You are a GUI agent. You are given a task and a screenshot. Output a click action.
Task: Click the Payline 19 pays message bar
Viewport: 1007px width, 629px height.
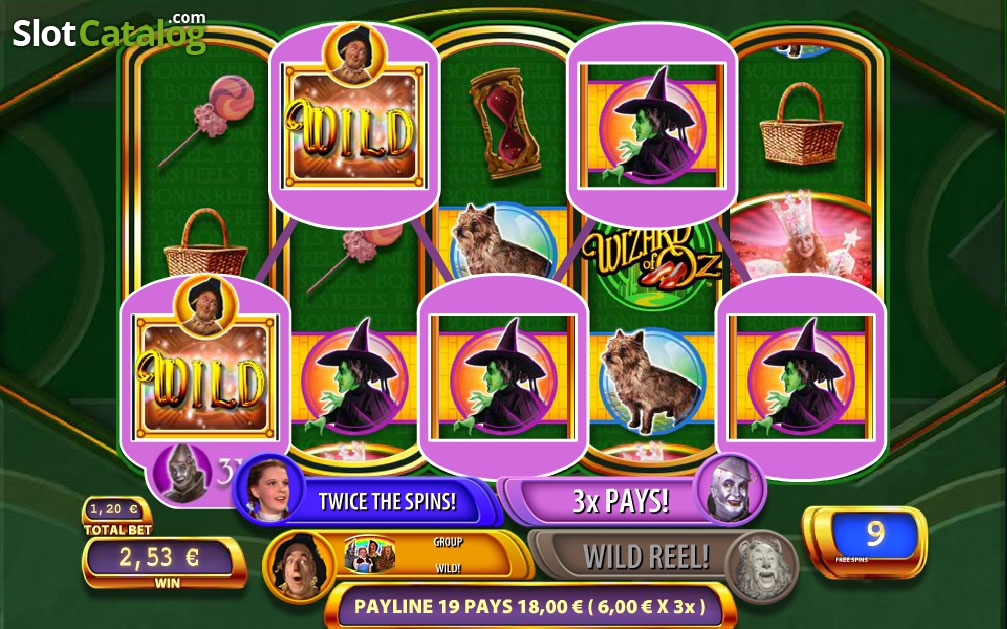pyautogui.click(x=530, y=606)
